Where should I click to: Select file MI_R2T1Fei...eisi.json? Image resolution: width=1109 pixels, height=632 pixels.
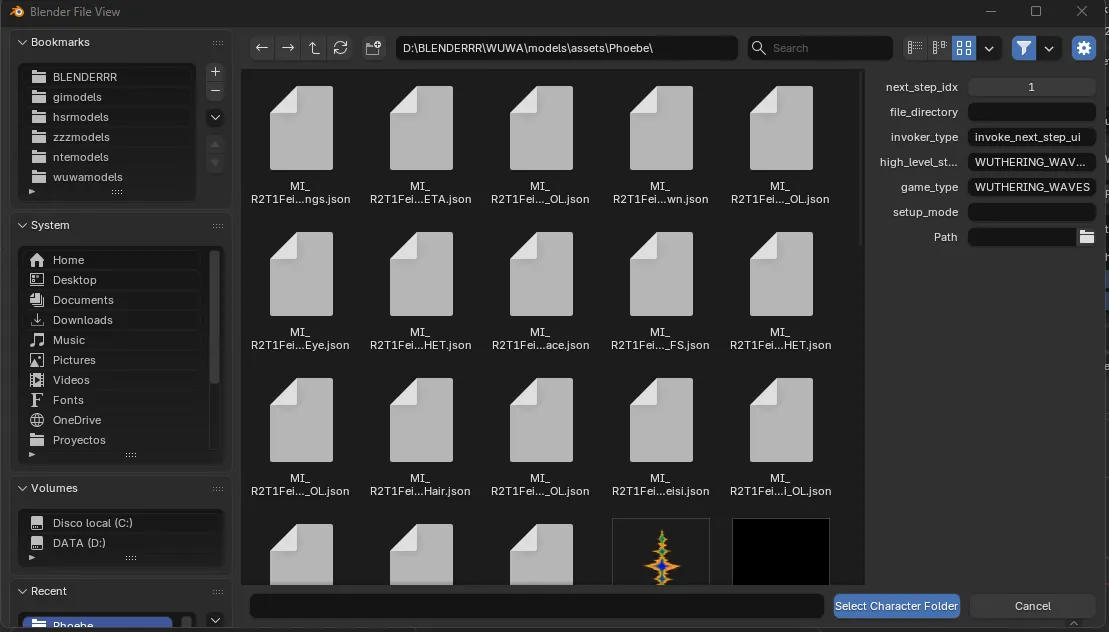661,437
